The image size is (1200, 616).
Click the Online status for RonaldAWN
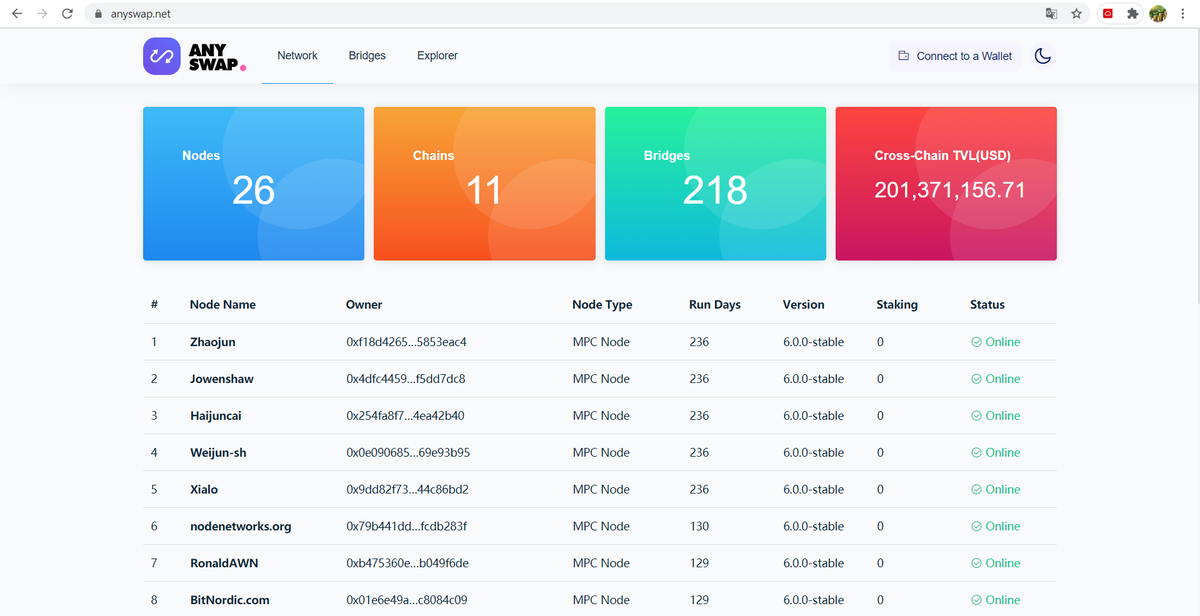pyautogui.click(x=996, y=564)
